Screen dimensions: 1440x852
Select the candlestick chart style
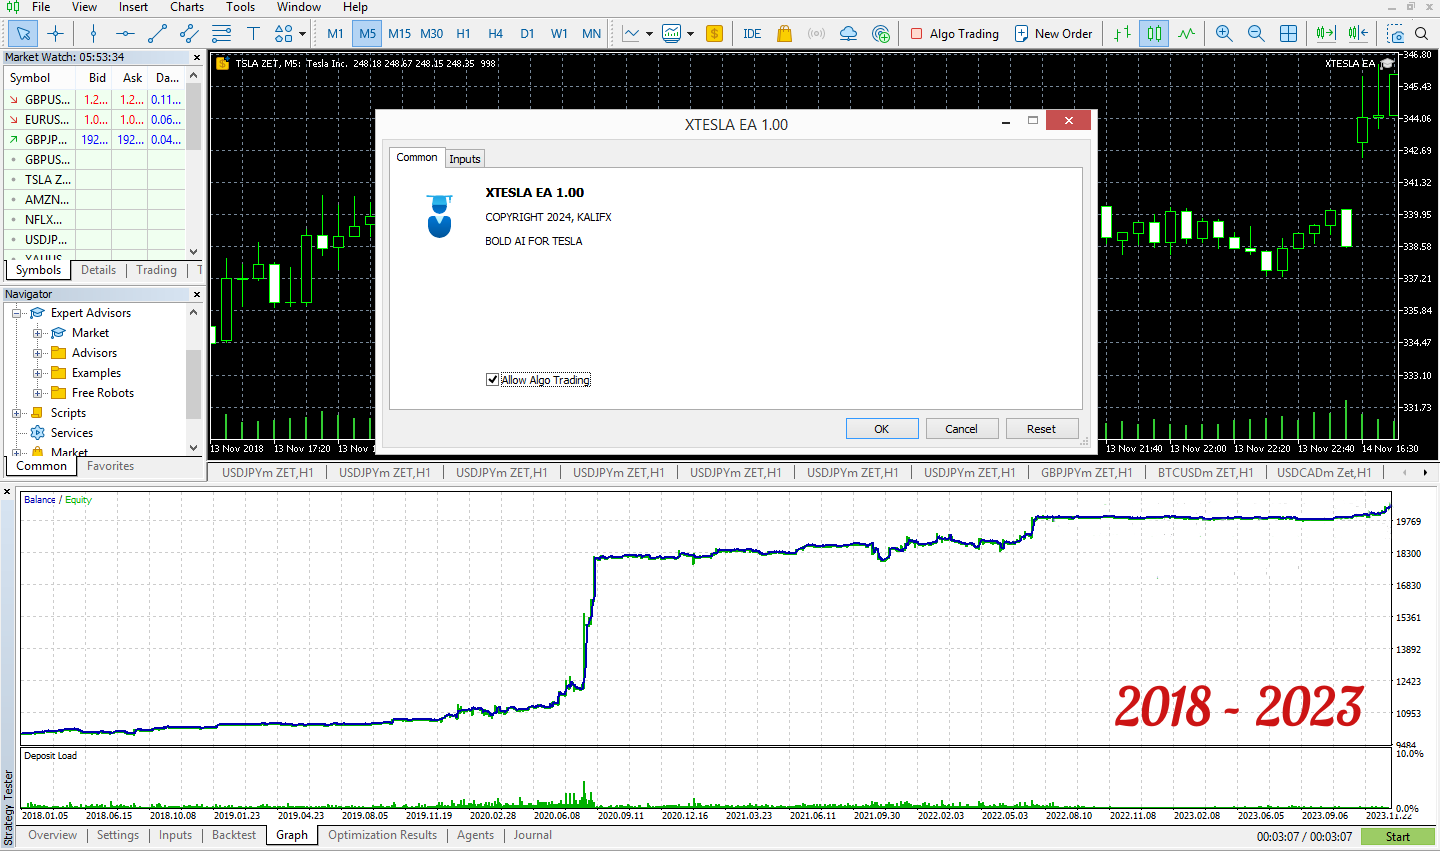coord(1153,33)
